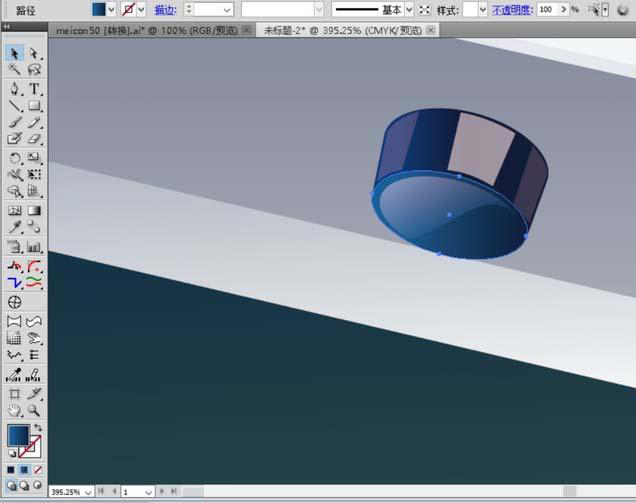
Task: Select the Type tool
Action: click(x=34, y=88)
